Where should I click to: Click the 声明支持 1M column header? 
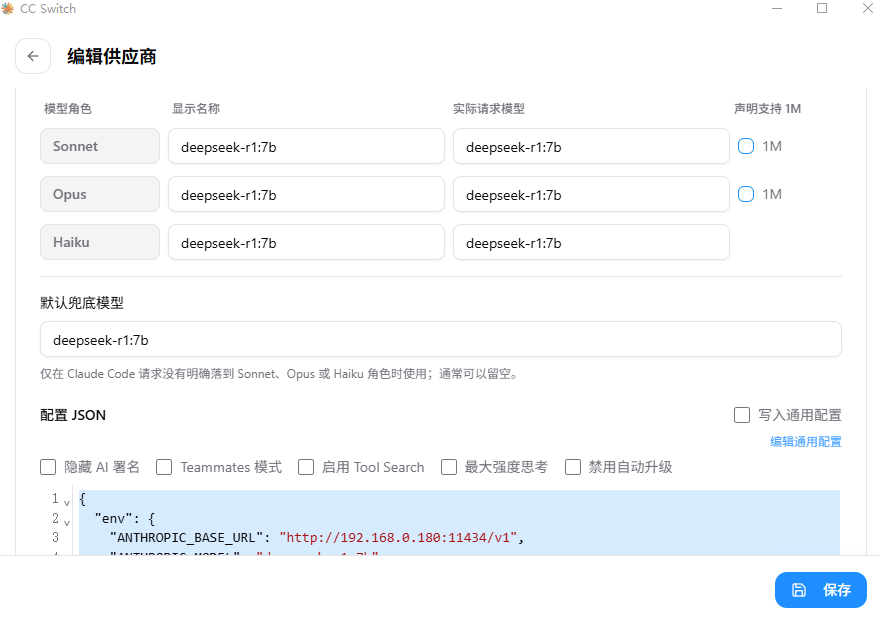767,108
